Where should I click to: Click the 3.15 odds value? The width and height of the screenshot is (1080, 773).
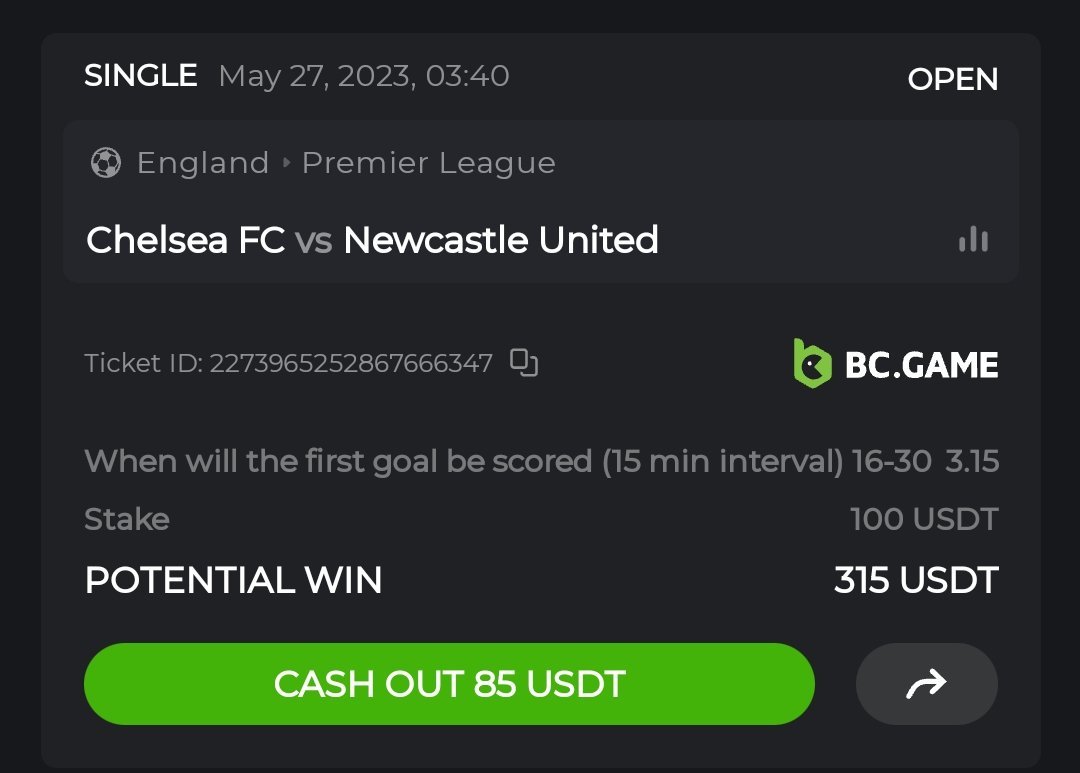(x=972, y=461)
